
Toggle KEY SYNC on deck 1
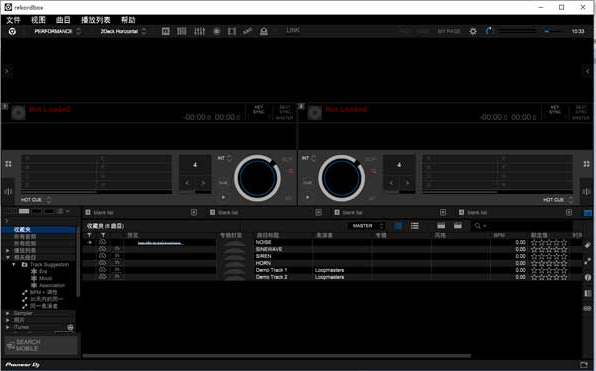click(x=258, y=109)
